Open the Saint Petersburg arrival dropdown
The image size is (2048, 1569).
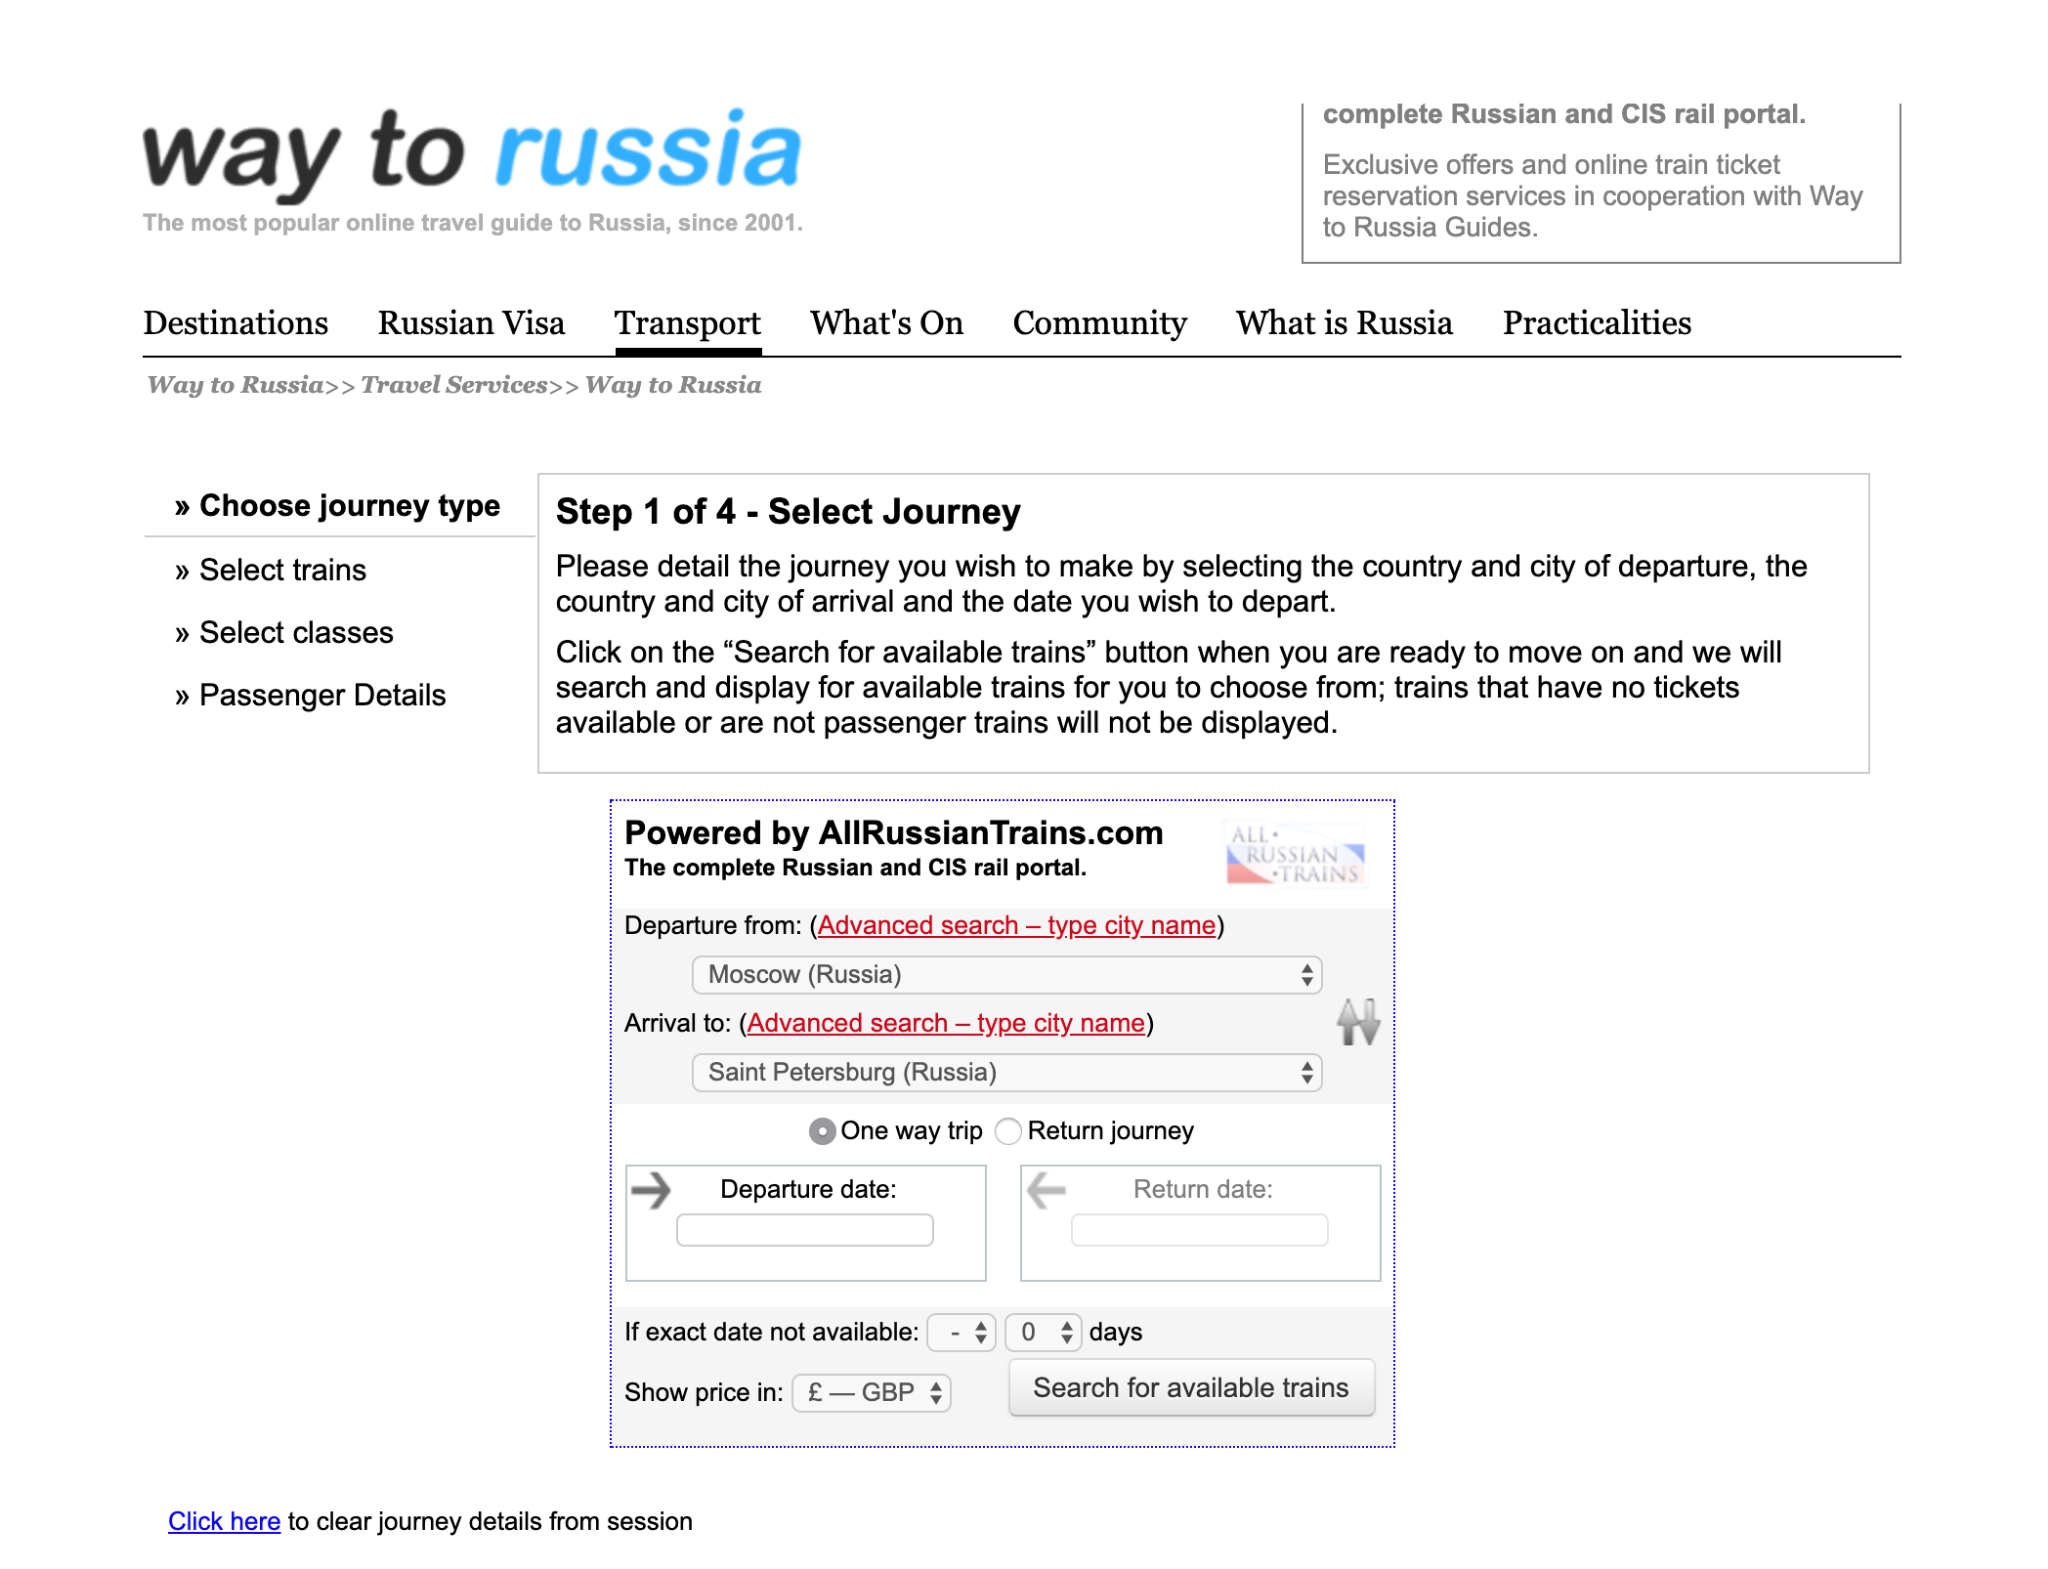click(1006, 1072)
